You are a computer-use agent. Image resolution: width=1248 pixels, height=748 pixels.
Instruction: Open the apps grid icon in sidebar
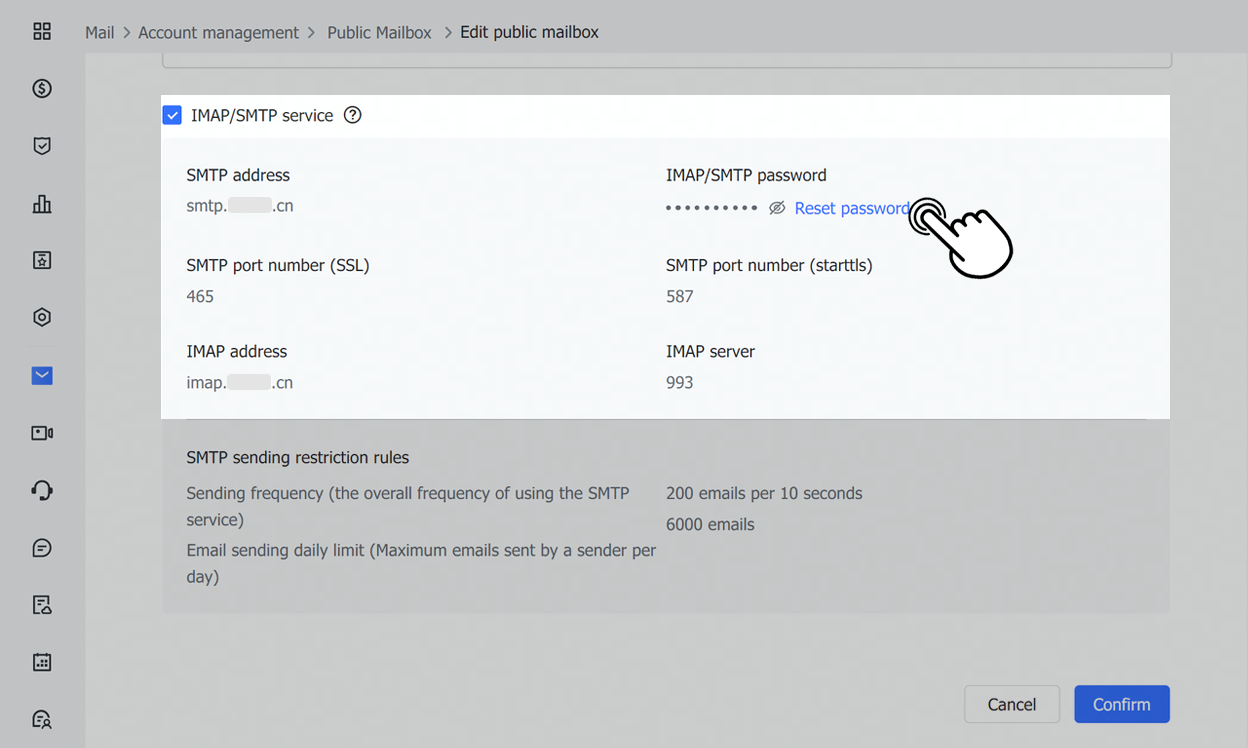coord(41,31)
